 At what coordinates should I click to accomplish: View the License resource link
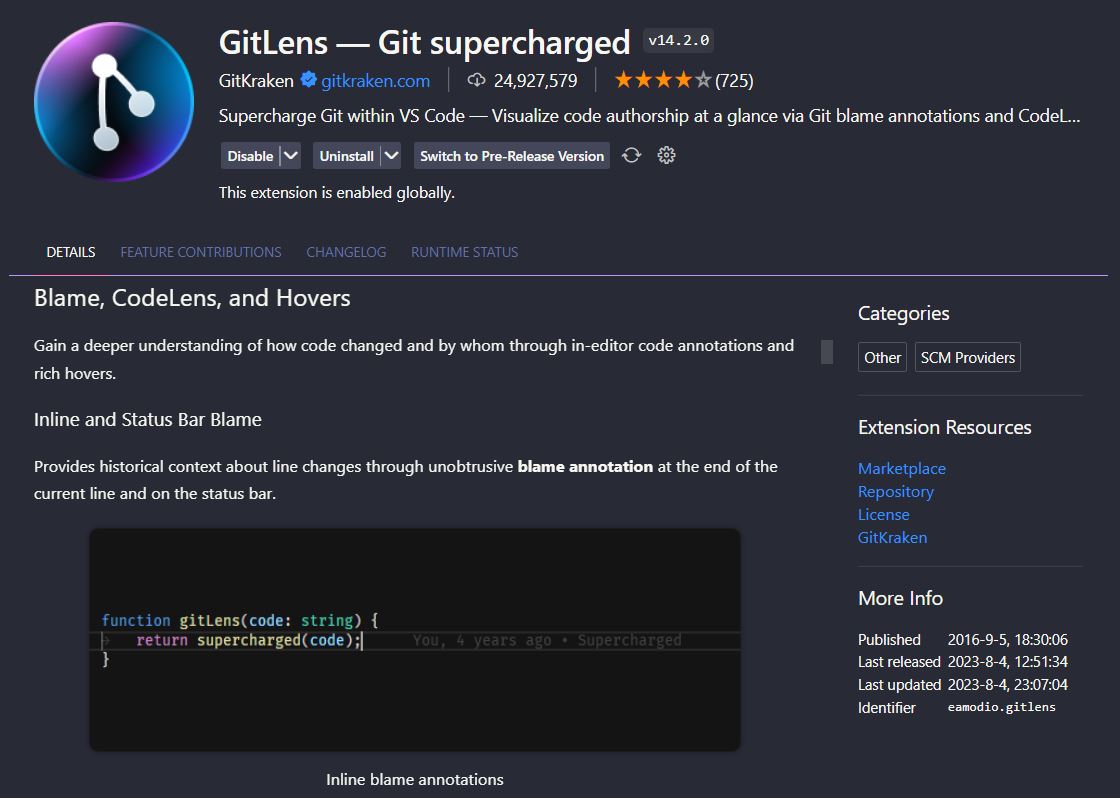(x=884, y=514)
